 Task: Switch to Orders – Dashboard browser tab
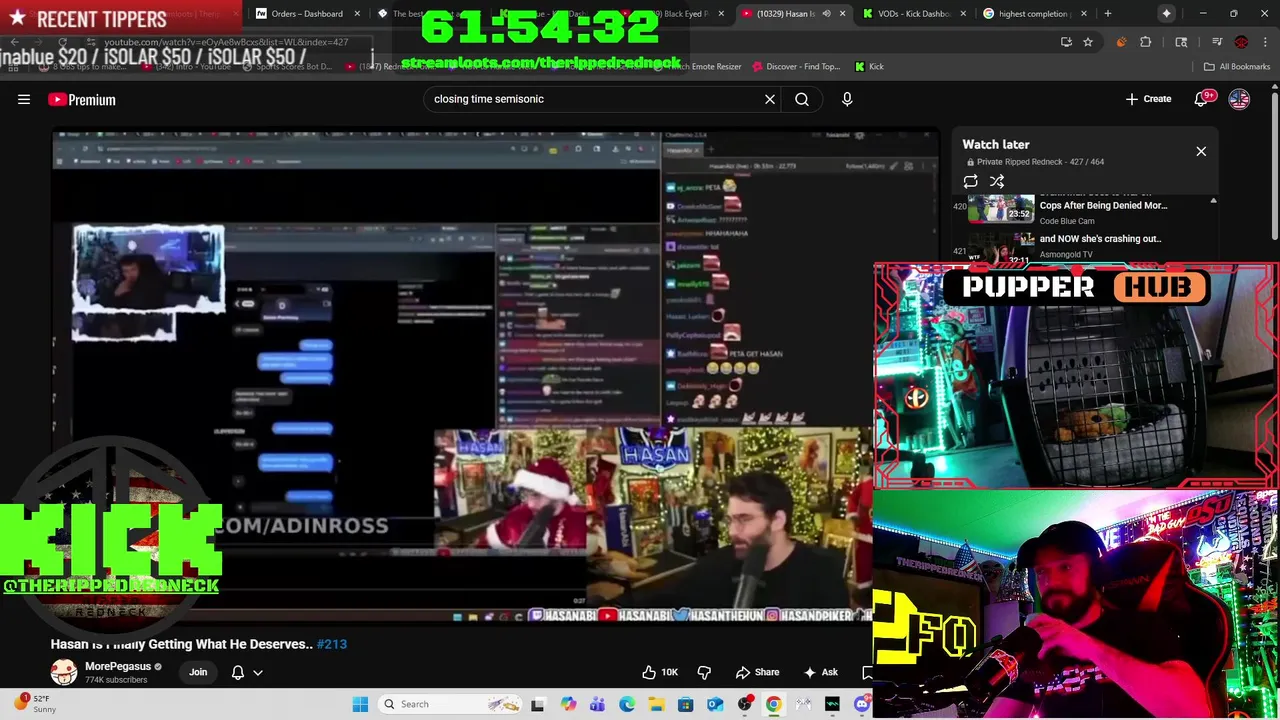[307, 13]
